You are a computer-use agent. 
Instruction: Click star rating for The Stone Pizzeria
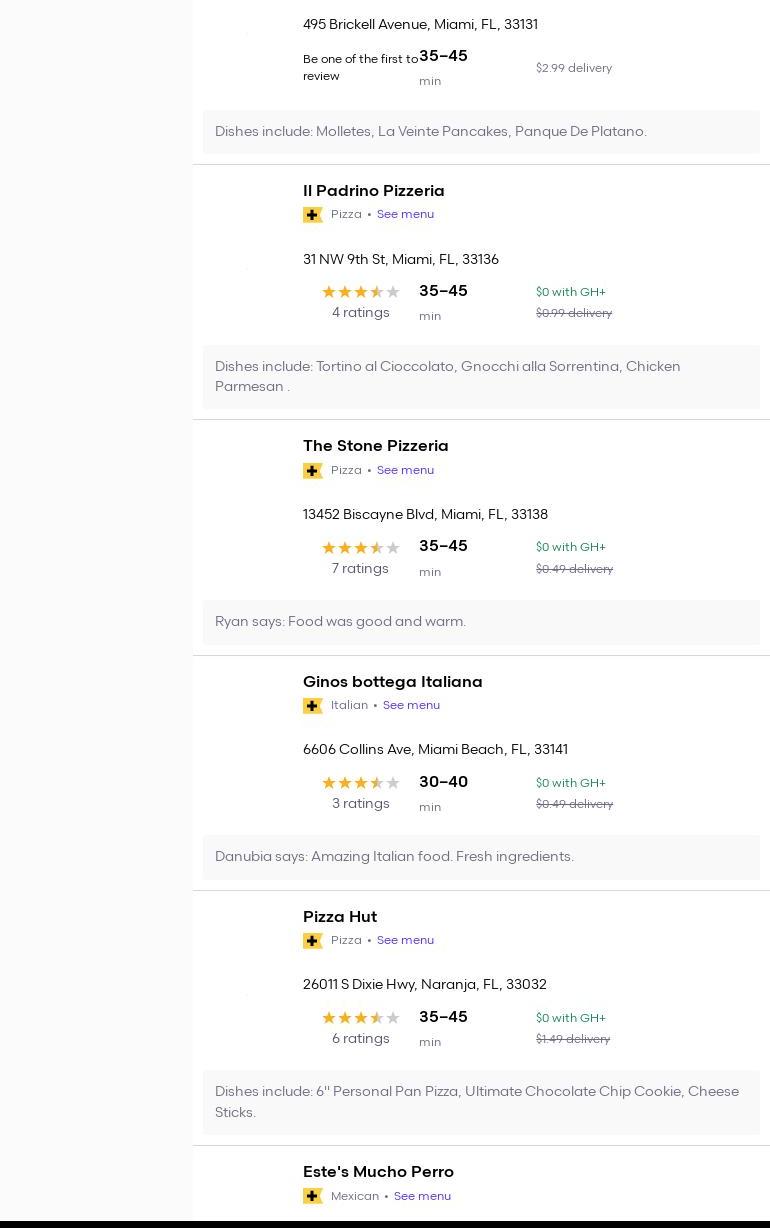pos(360,548)
